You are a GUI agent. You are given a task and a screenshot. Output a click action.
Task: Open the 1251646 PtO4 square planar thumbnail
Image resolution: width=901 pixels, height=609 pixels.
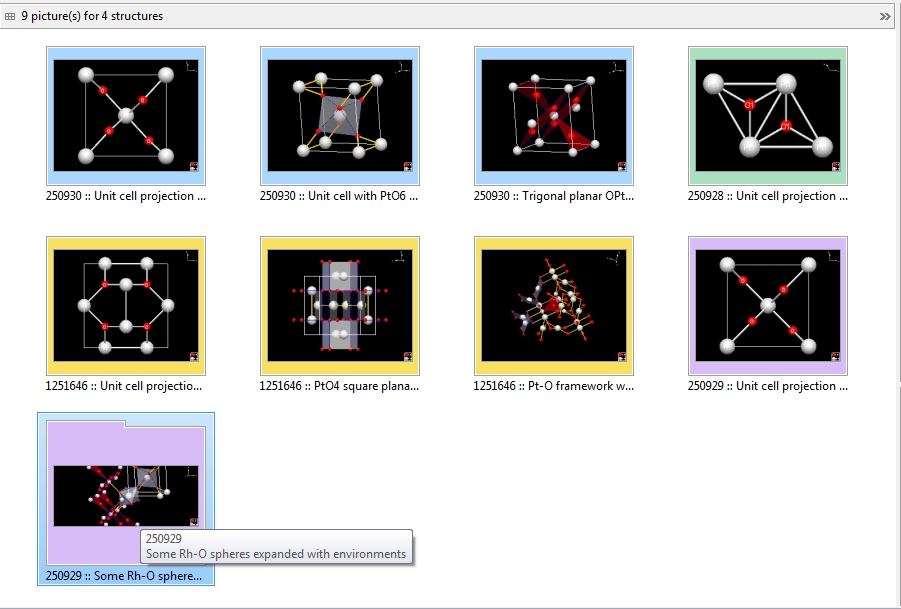[340, 305]
